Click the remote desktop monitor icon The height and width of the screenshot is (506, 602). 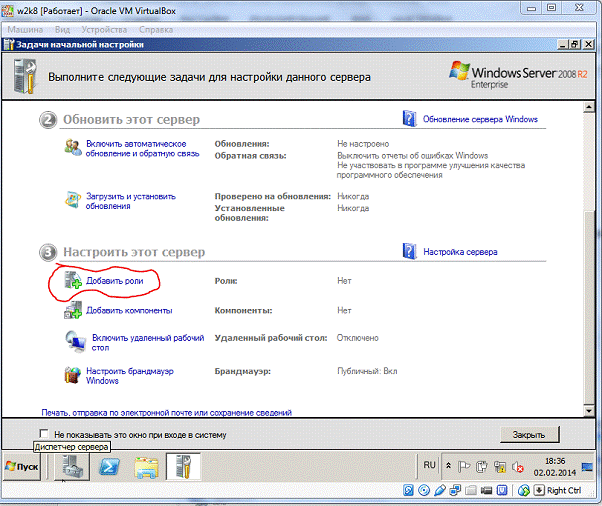(x=76, y=341)
